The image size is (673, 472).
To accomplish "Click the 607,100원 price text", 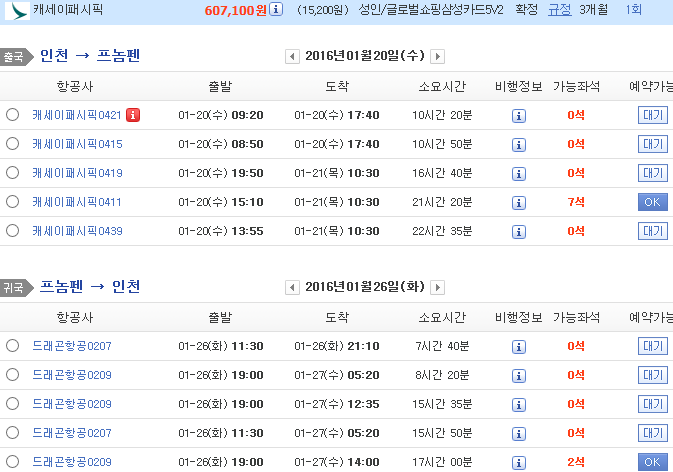I will 236,10.
